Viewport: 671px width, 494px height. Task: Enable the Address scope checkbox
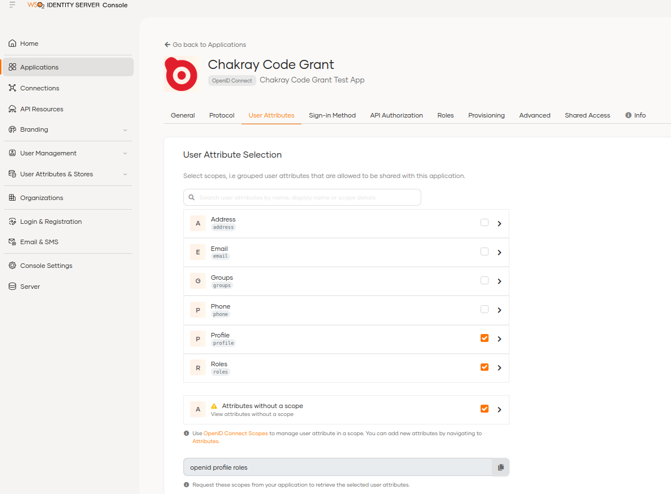coord(484,223)
